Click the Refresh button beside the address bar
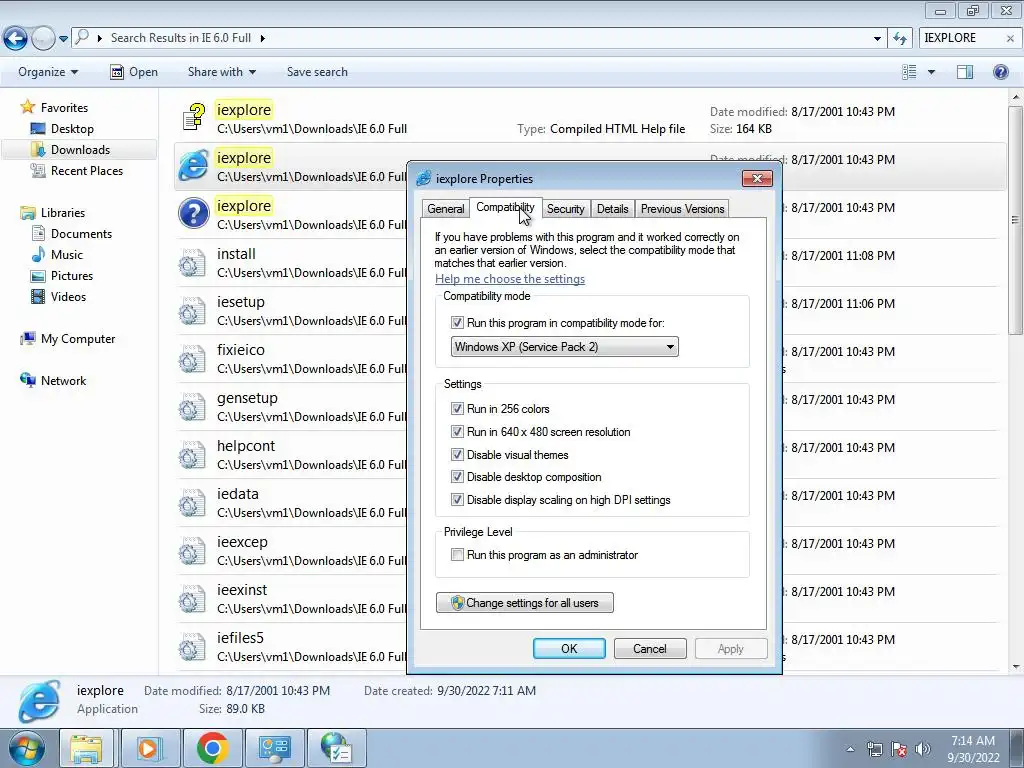Image resolution: width=1024 pixels, height=768 pixels. tap(900, 39)
